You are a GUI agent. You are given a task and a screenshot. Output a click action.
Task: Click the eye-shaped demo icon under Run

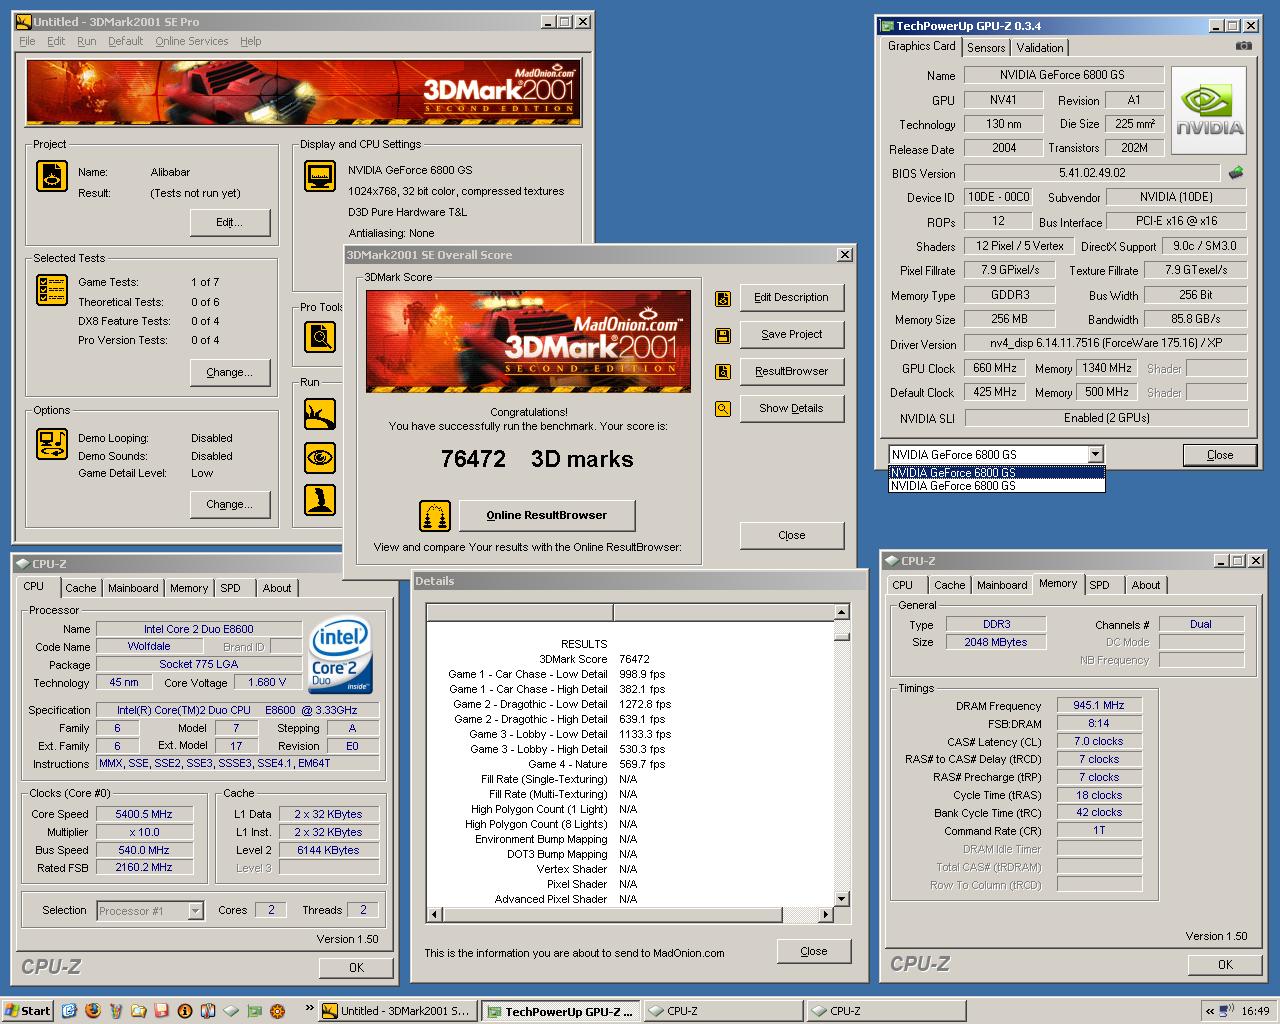(320, 458)
